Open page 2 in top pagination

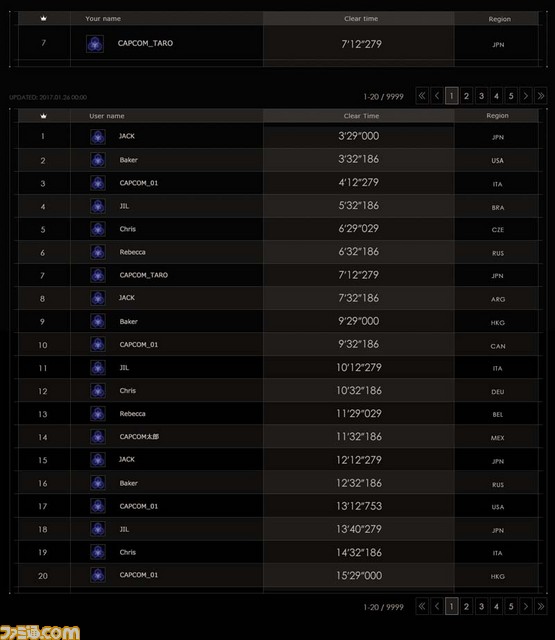(x=466, y=96)
